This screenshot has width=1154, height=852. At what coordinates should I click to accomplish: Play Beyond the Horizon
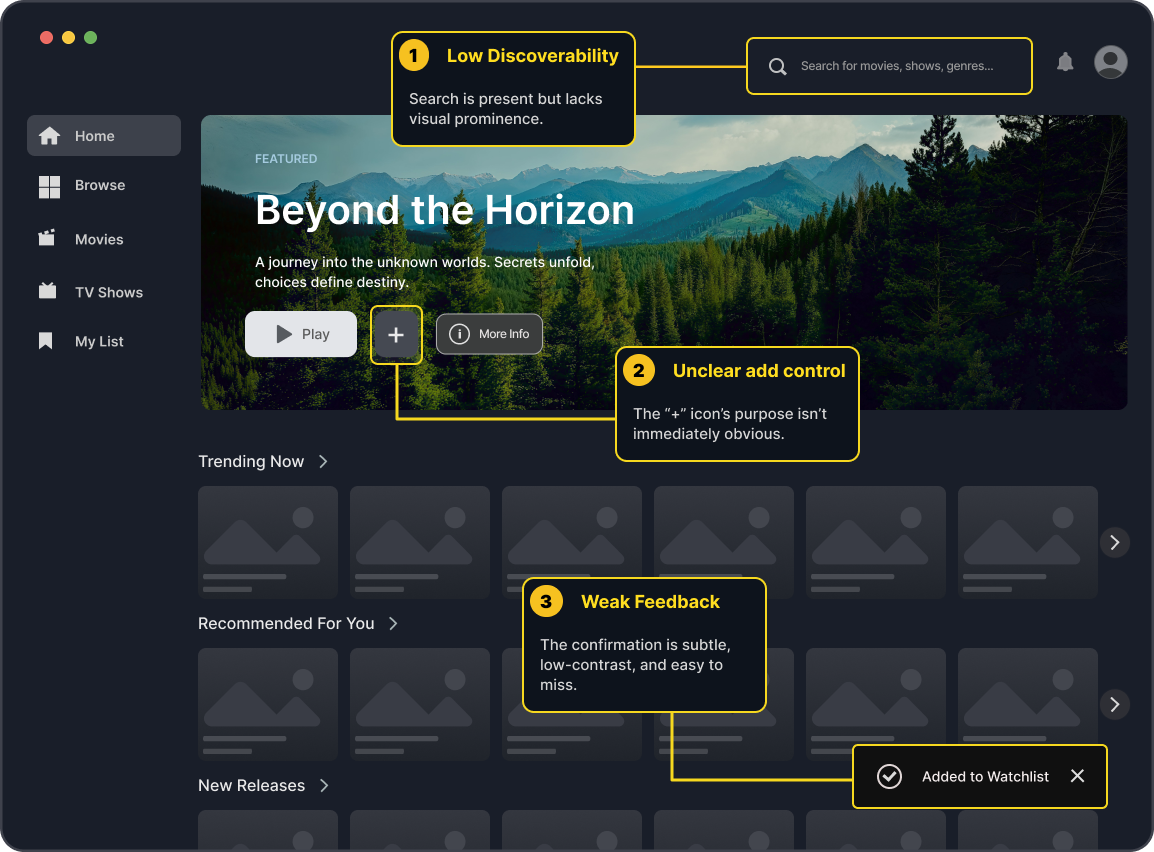point(301,334)
